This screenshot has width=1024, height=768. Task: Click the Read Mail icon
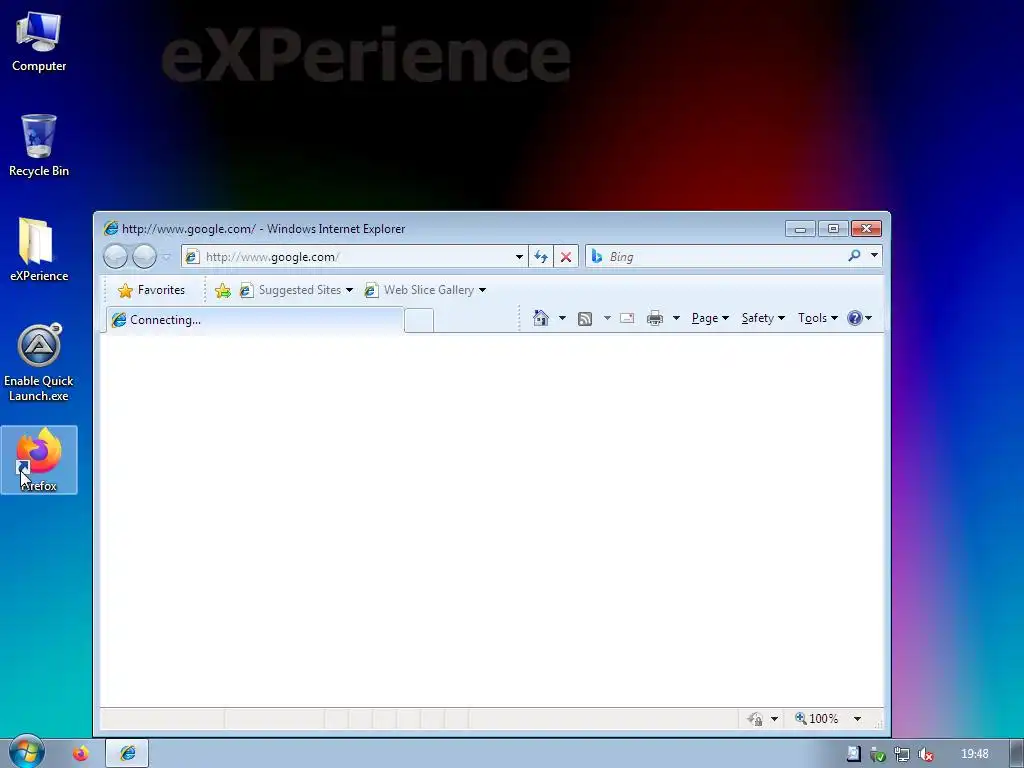point(627,318)
